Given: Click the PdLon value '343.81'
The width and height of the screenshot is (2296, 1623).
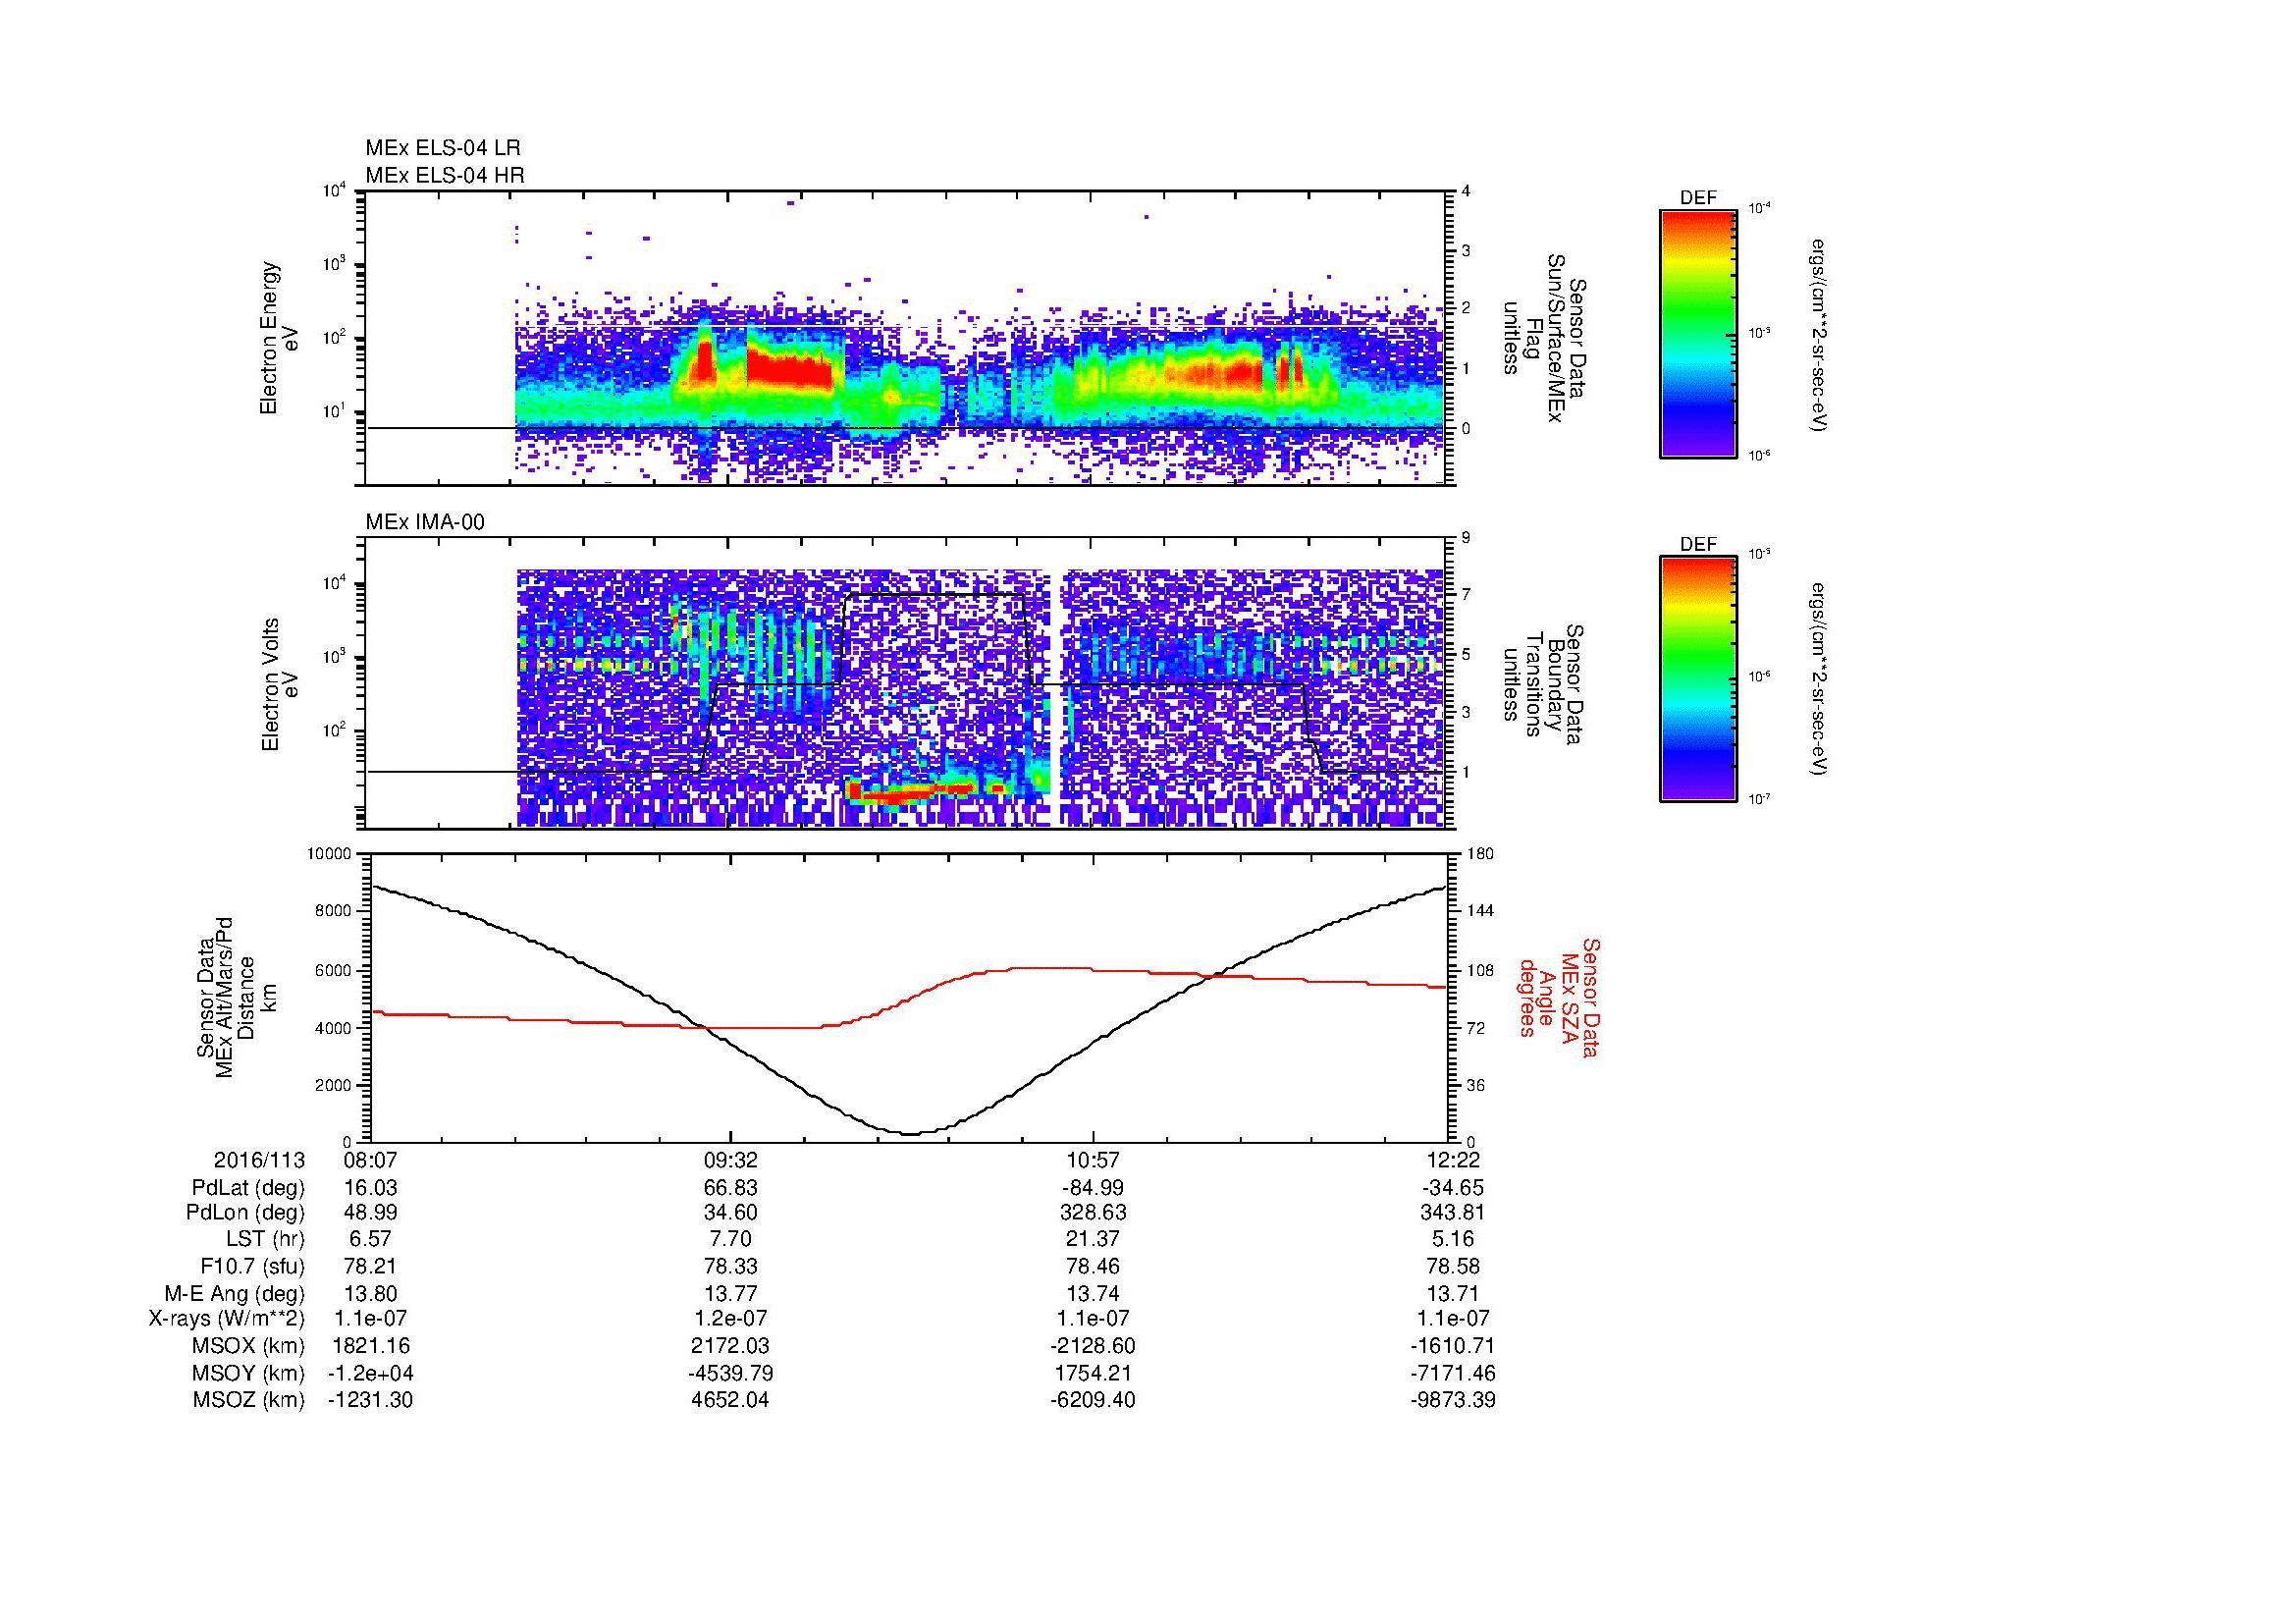Looking at the screenshot, I should [x=1455, y=1213].
